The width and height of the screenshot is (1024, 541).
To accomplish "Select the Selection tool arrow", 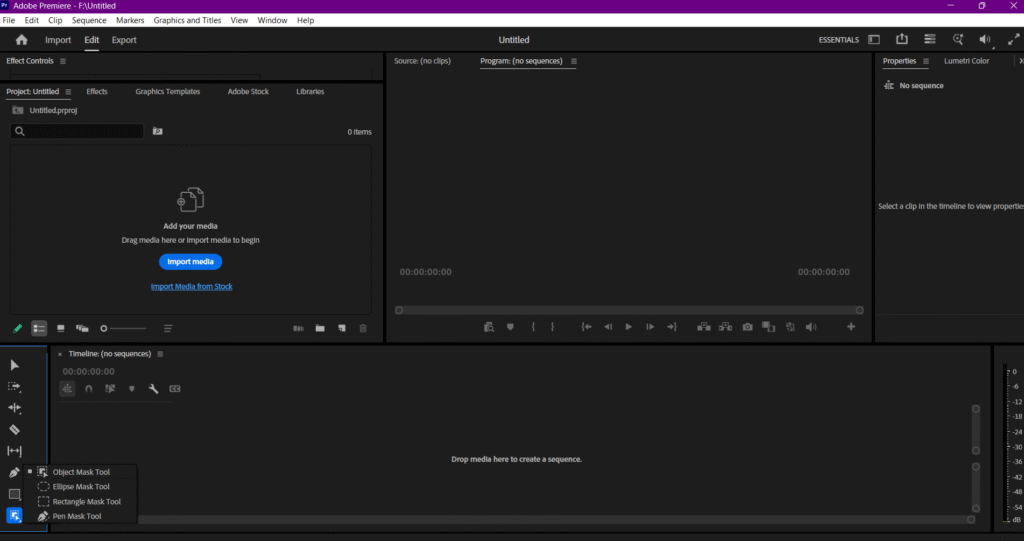I will (14, 365).
